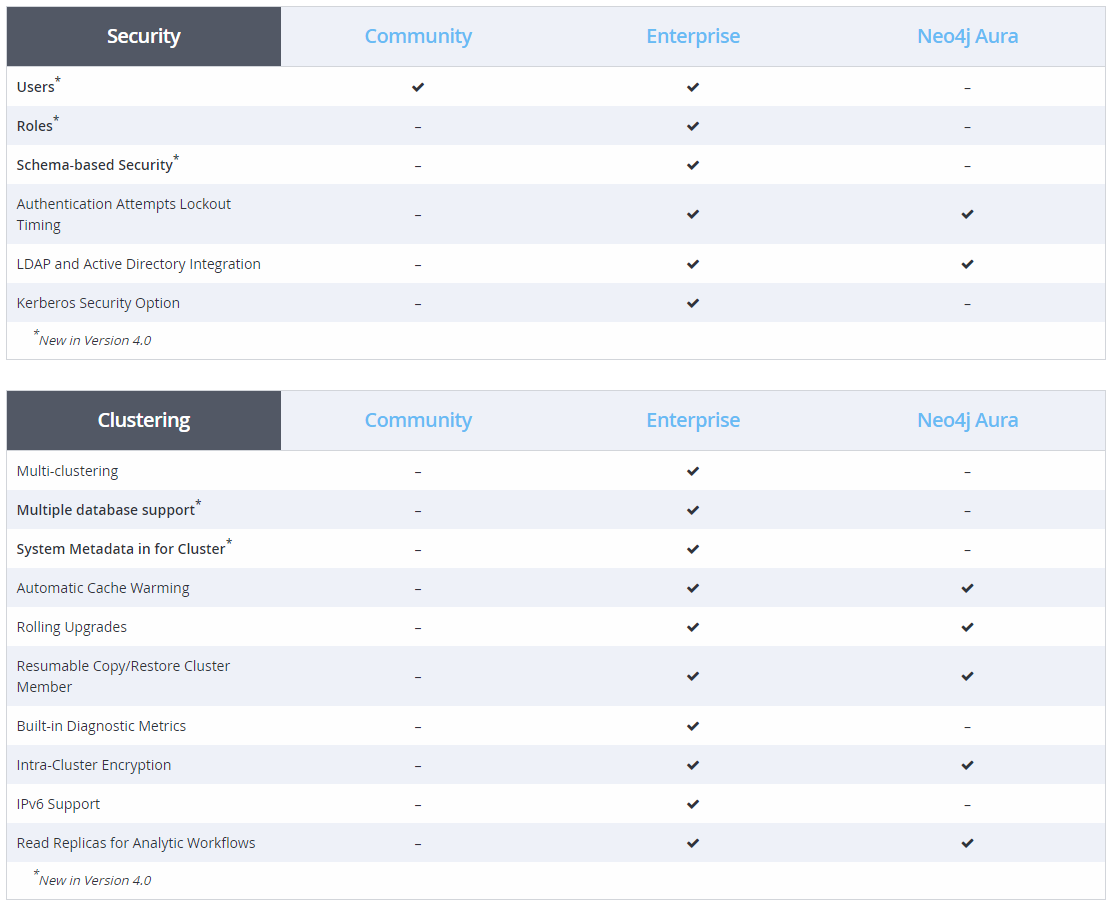Click the LDAP and Active Directory Integration label
The height and width of the screenshot is (902, 1112).
click(138, 264)
